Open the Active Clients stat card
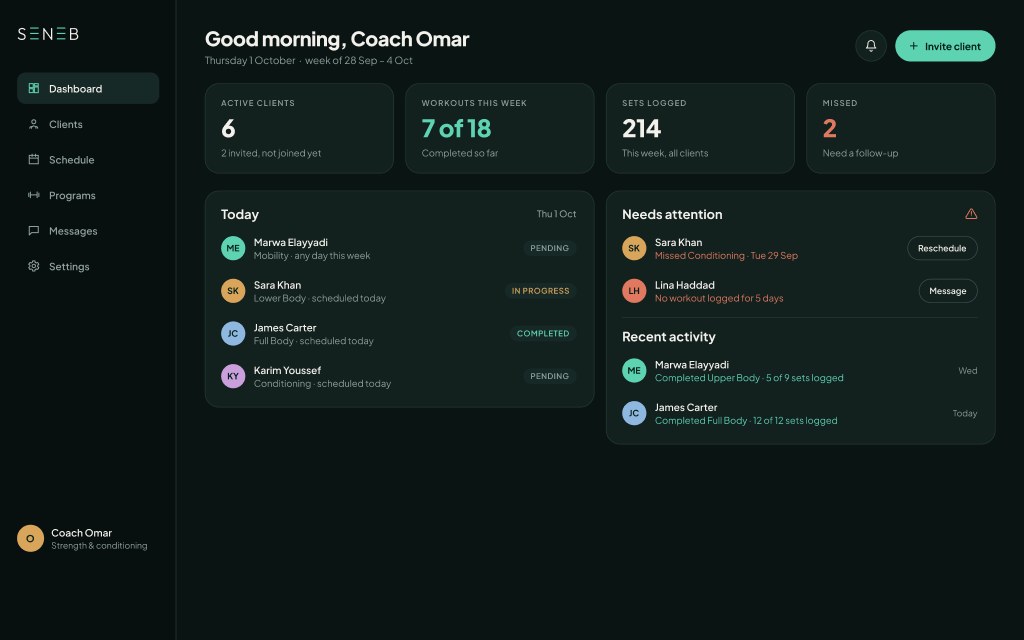Image resolution: width=1024 pixels, height=640 pixels. click(299, 128)
